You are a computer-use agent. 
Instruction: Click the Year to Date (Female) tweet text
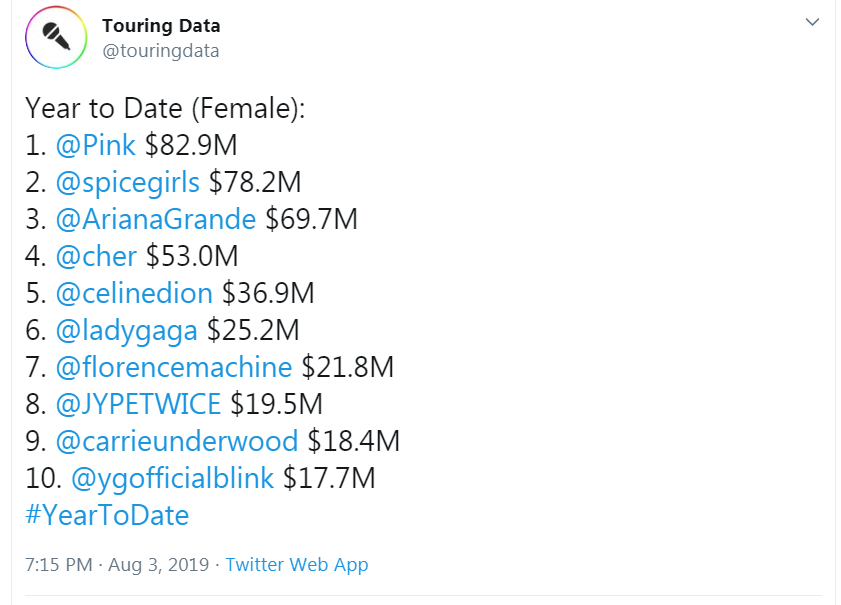[165, 108]
